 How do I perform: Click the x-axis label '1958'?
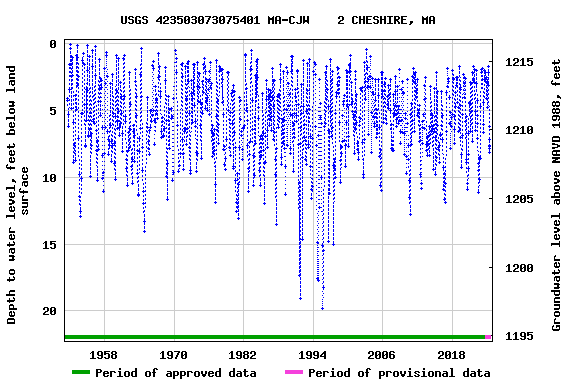pyautogui.click(x=104, y=355)
